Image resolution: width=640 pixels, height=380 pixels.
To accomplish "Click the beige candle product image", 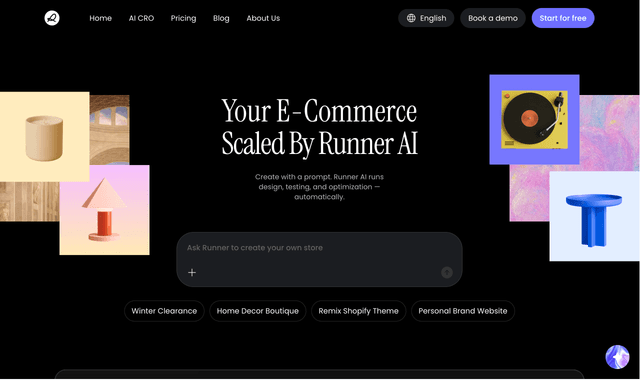I will click(x=44, y=136).
